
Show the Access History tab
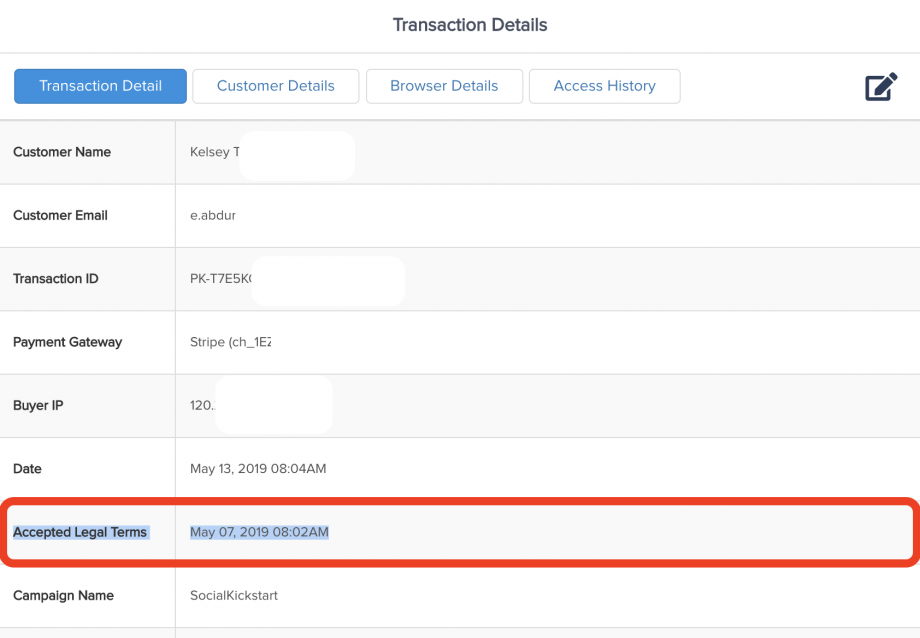coord(604,86)
